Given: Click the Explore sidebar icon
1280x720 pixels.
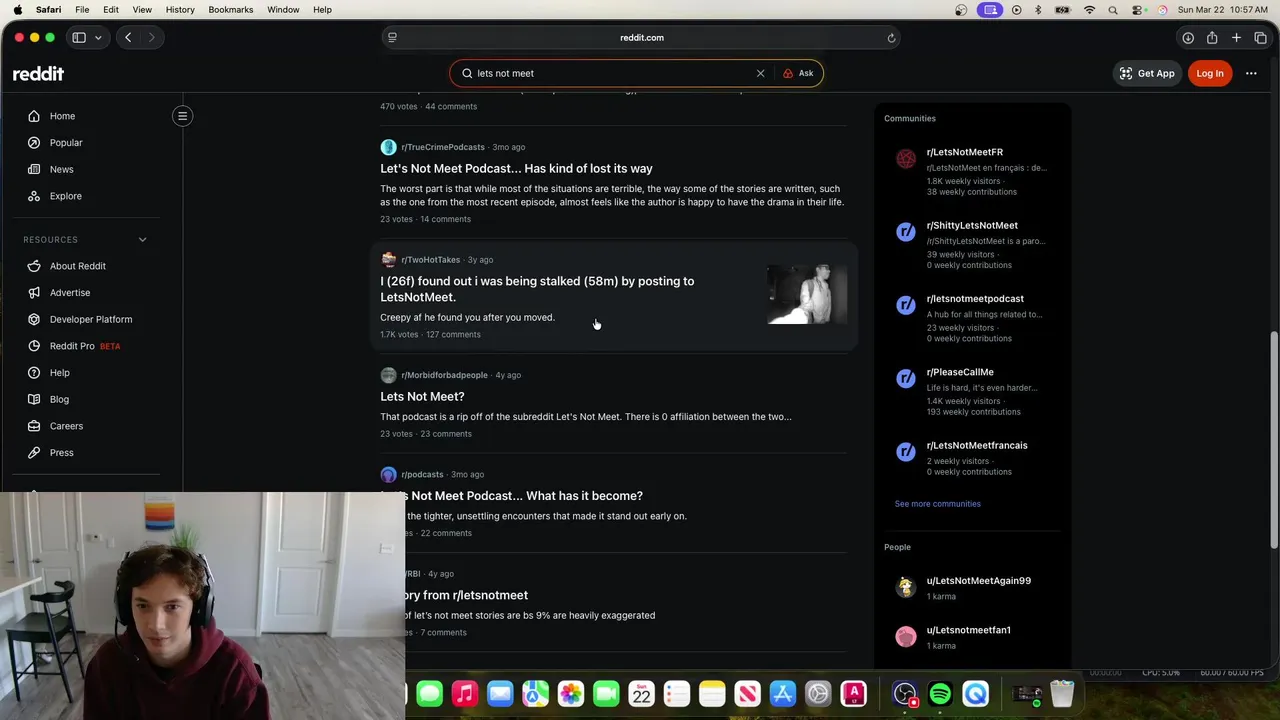Looking at the screenshot, I should click(34, 196).
